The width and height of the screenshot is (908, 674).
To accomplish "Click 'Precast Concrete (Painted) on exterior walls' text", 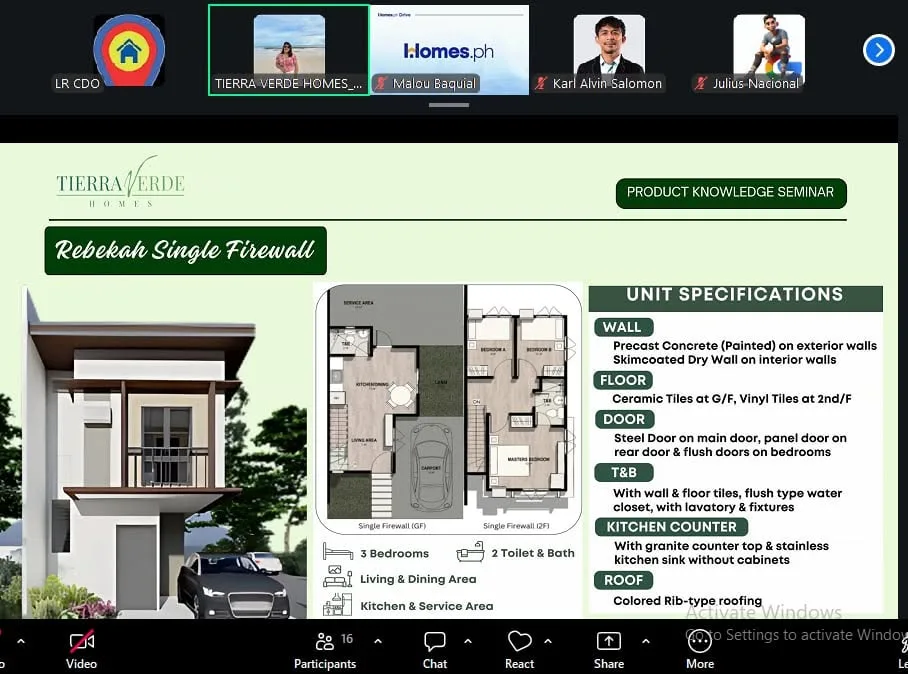I will coord(745,346).
